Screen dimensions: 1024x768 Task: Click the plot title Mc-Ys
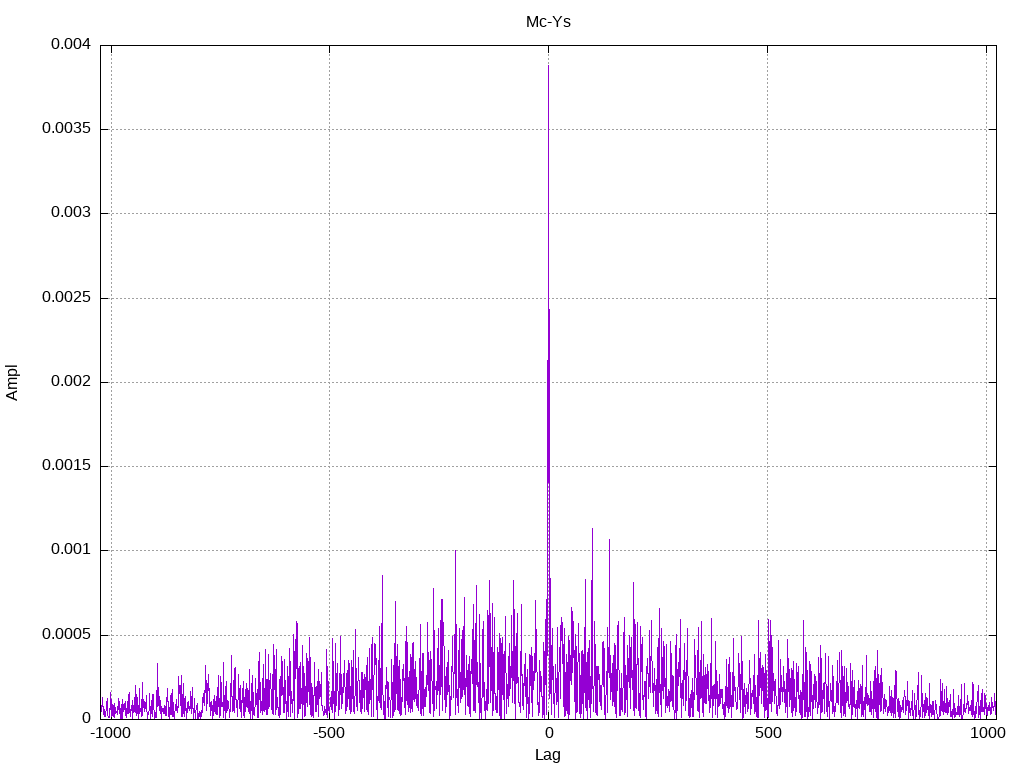pyautogui.click(x=548, y=21)
